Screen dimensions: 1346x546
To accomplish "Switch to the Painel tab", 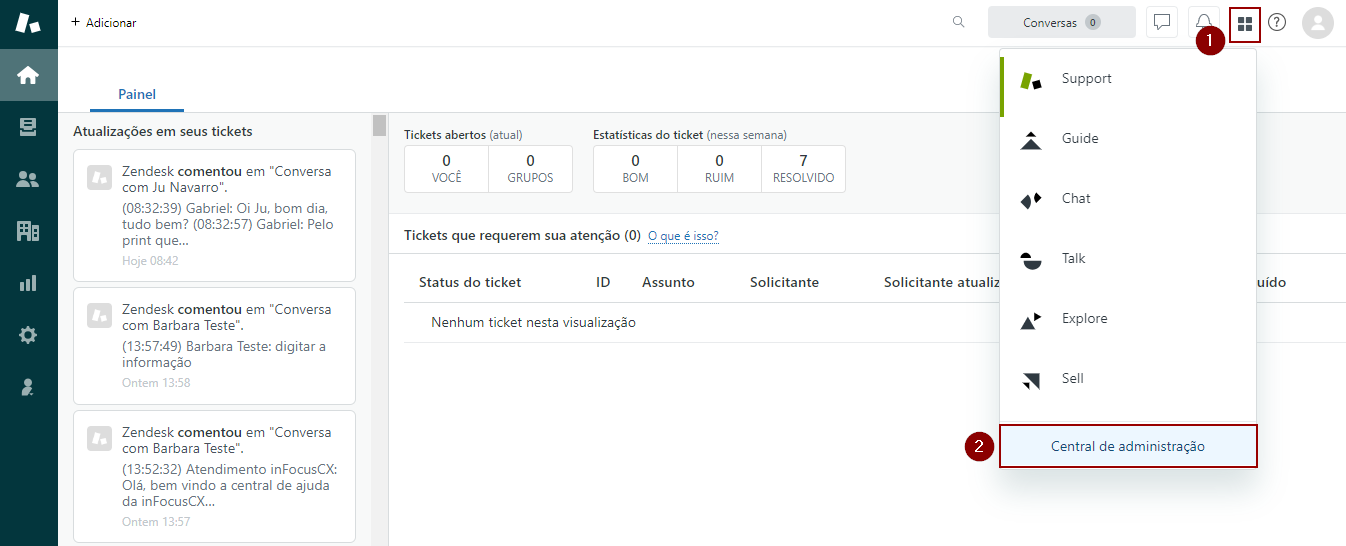I will tap(137, 94).
